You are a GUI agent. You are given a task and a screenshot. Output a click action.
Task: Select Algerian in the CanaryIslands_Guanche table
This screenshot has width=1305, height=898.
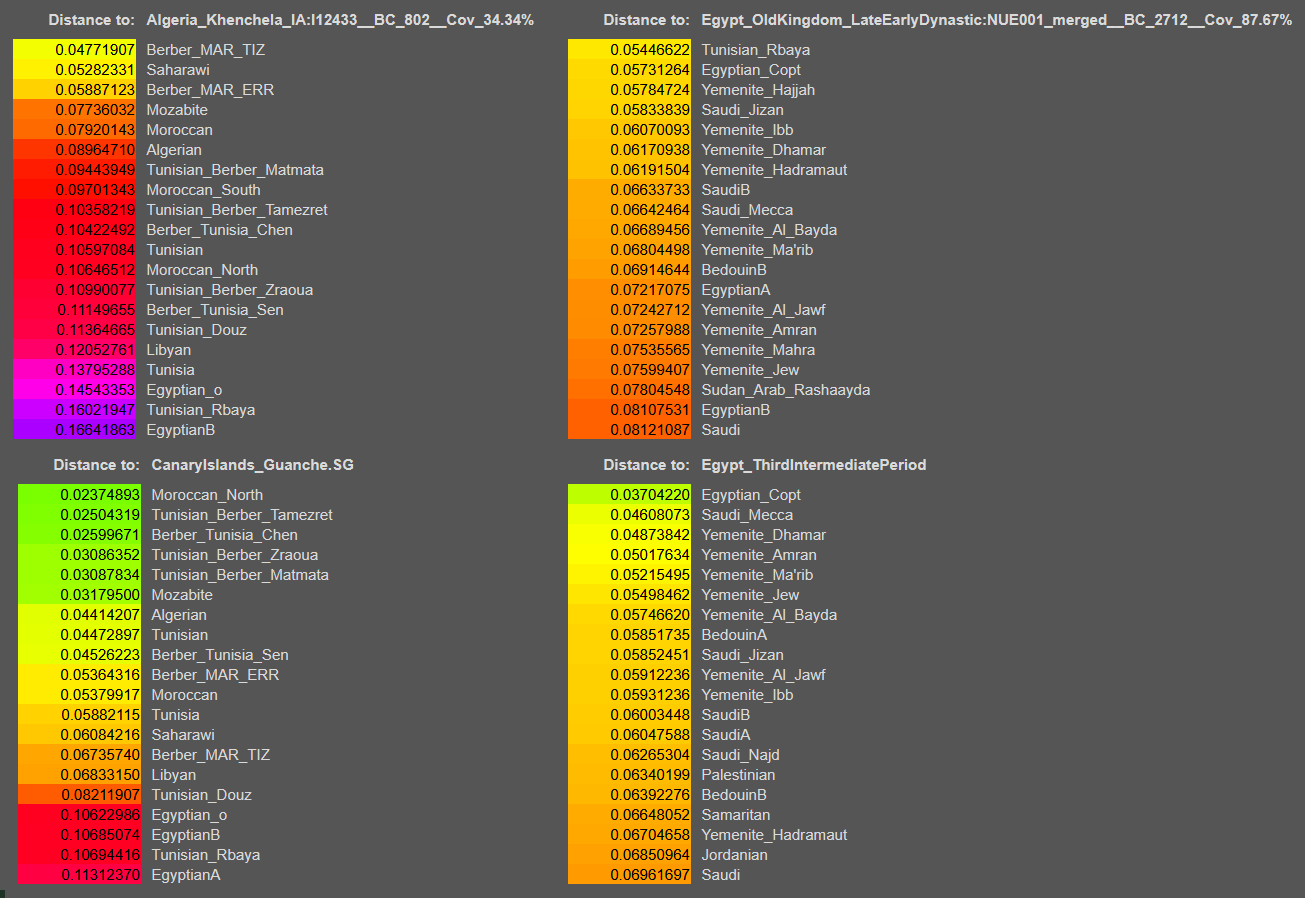click(179, 615)
